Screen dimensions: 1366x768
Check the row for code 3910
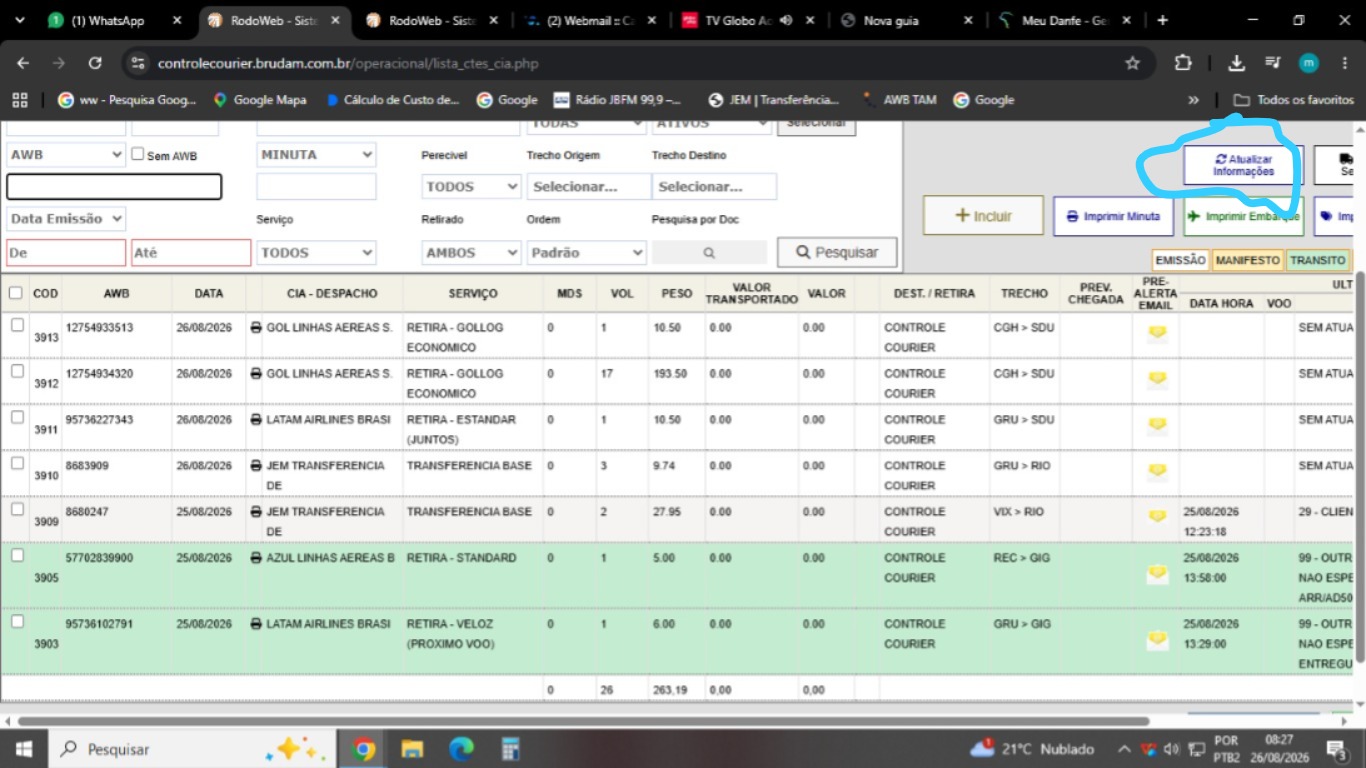pos(17,464)
